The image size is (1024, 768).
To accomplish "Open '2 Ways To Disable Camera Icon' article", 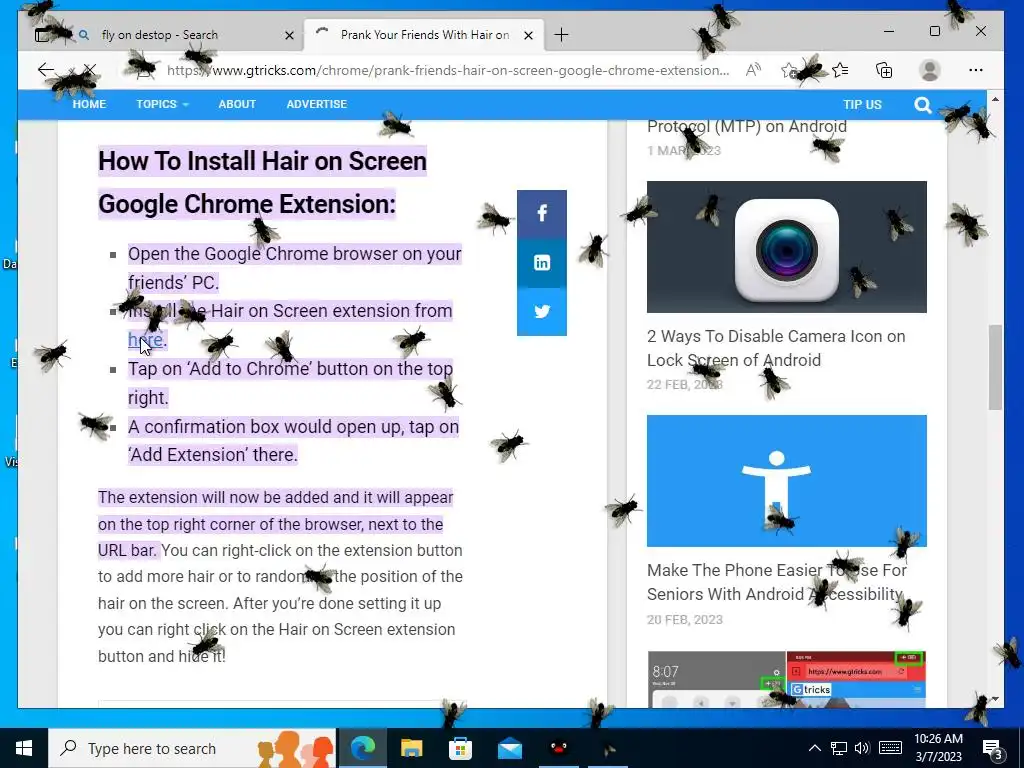I will pyautogui.click(x=776, y=348).
